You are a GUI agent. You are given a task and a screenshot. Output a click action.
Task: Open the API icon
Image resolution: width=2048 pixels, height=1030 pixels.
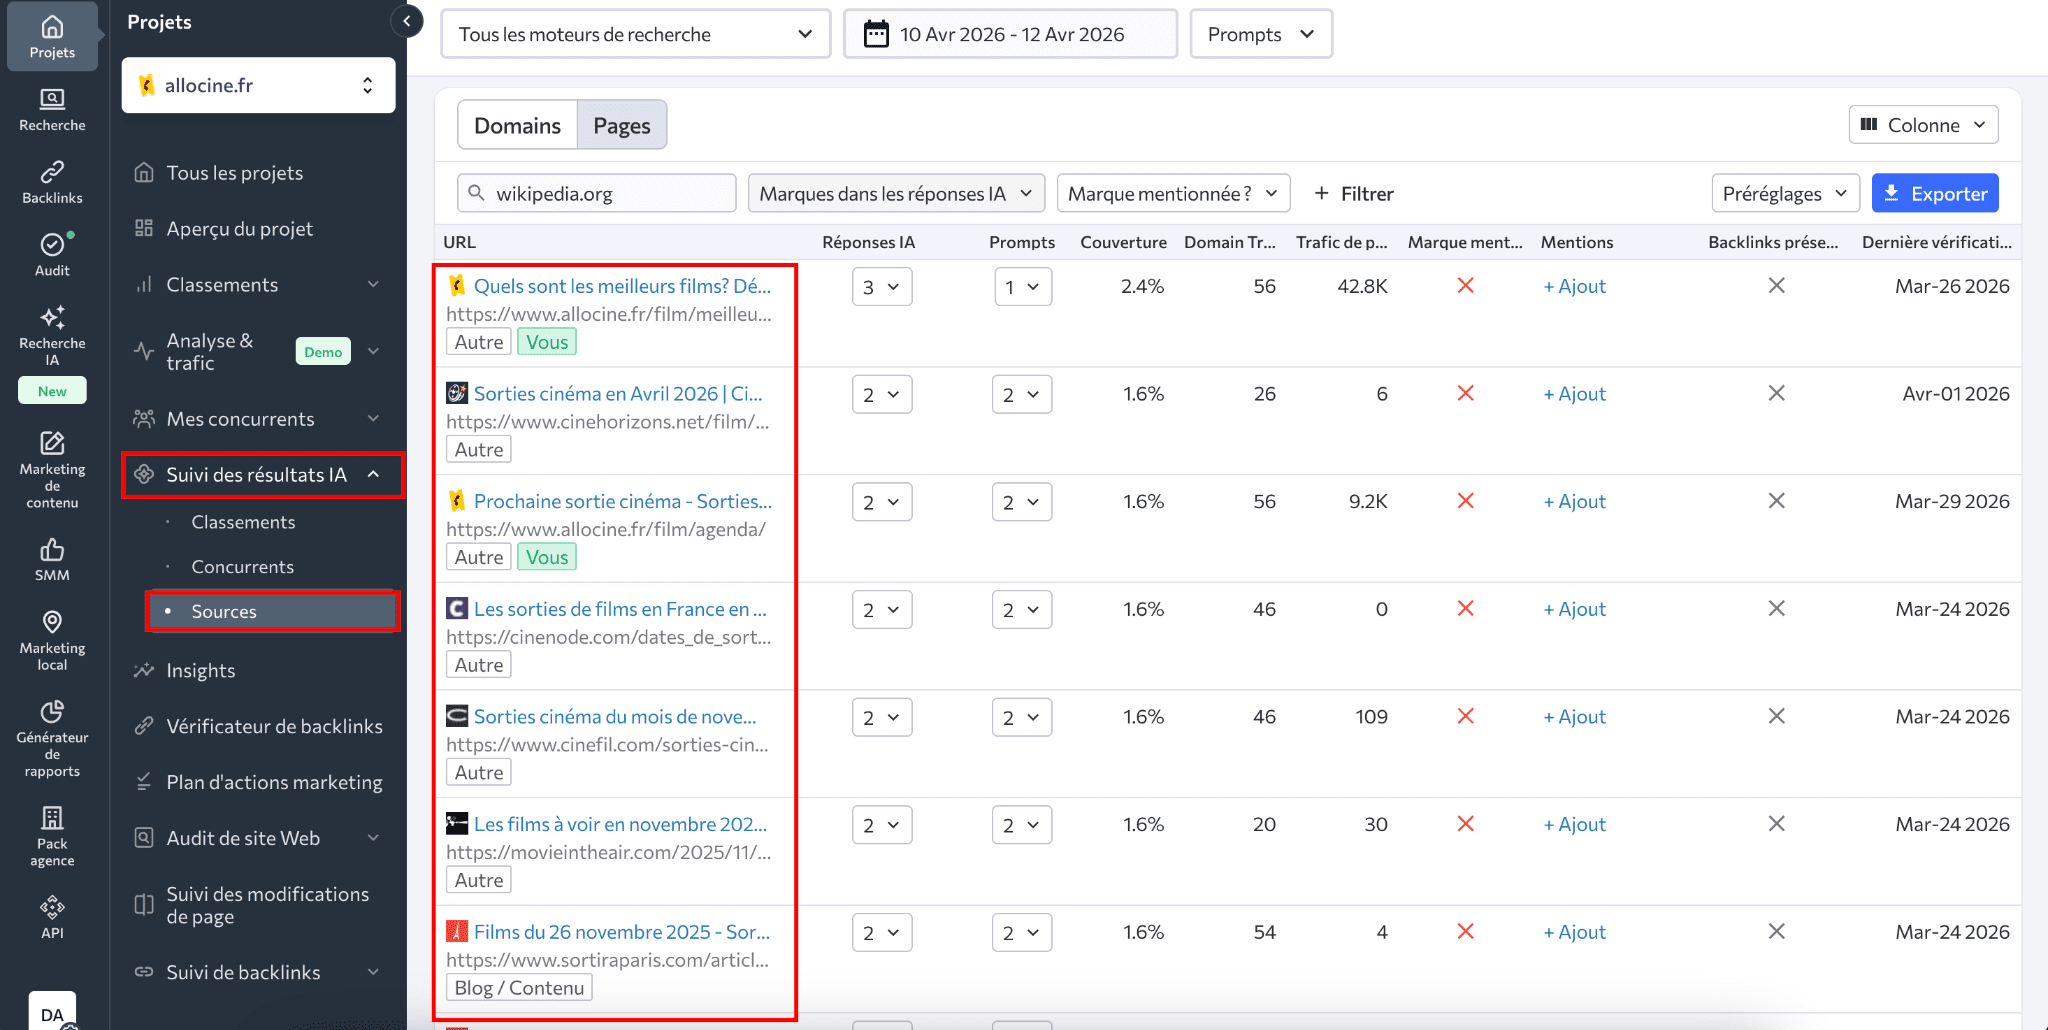pos(52,907)
